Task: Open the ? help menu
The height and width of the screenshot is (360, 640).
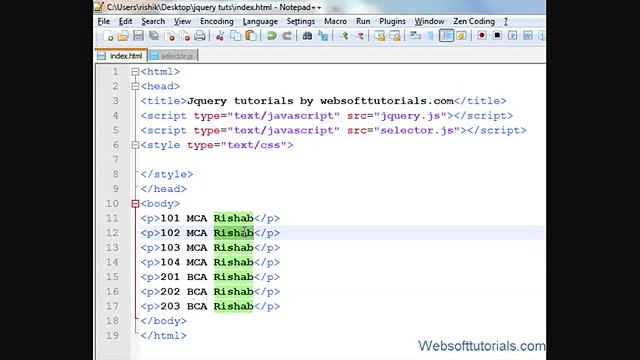Action: (x=506, y=21)
